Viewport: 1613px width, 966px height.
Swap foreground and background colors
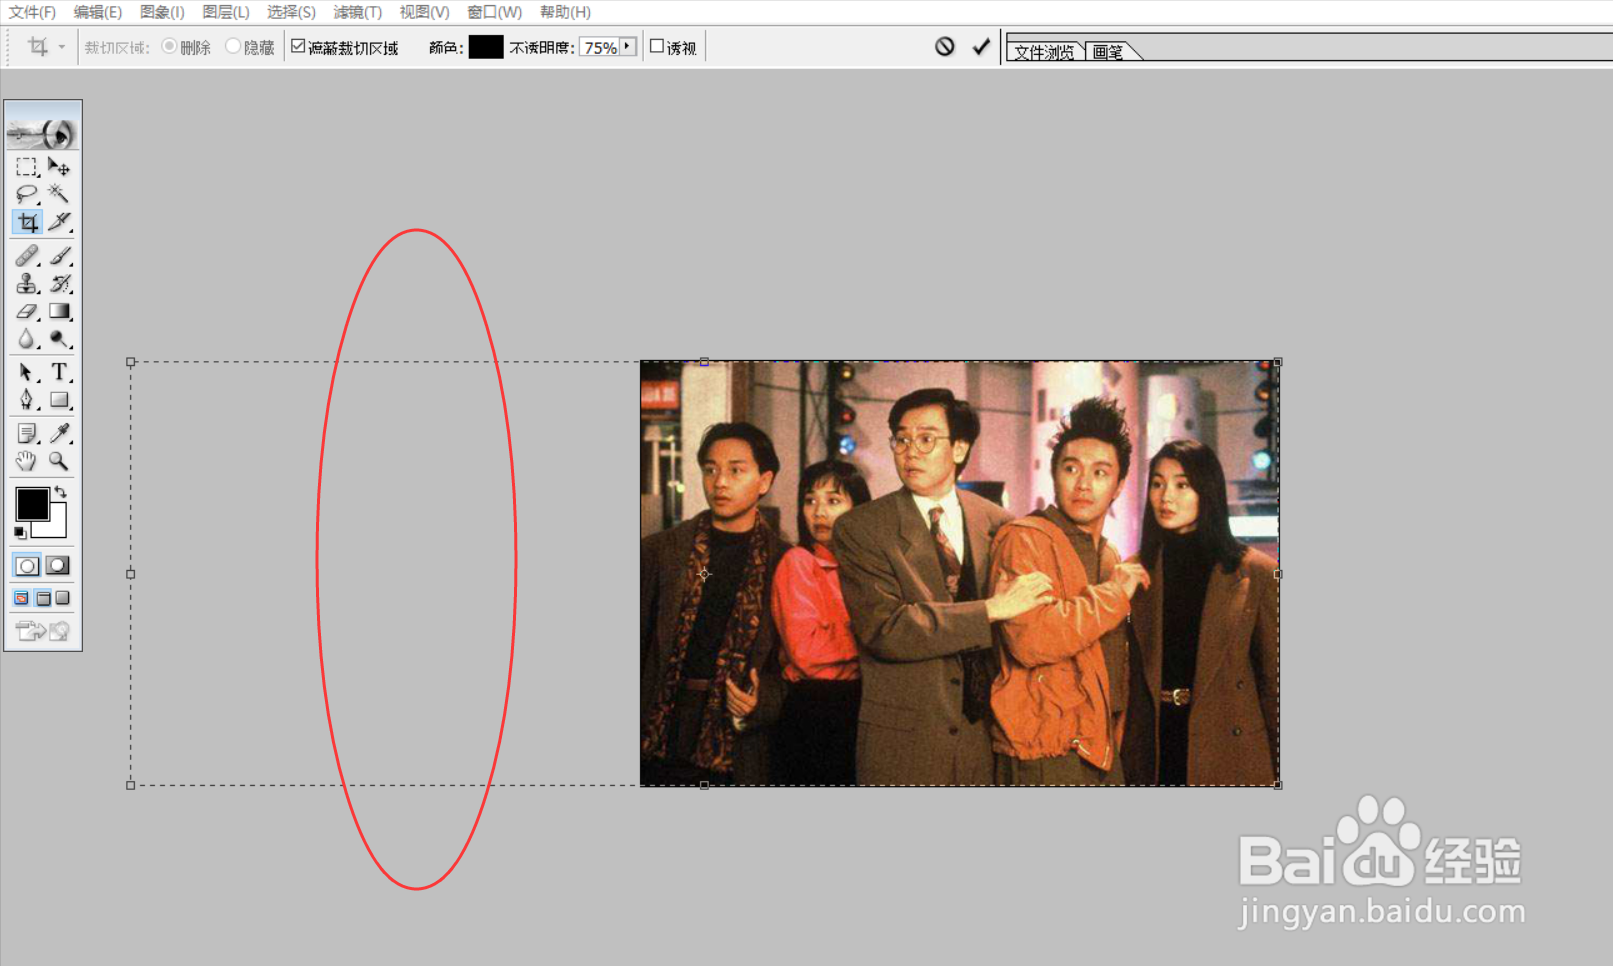[x=61, y=492]
